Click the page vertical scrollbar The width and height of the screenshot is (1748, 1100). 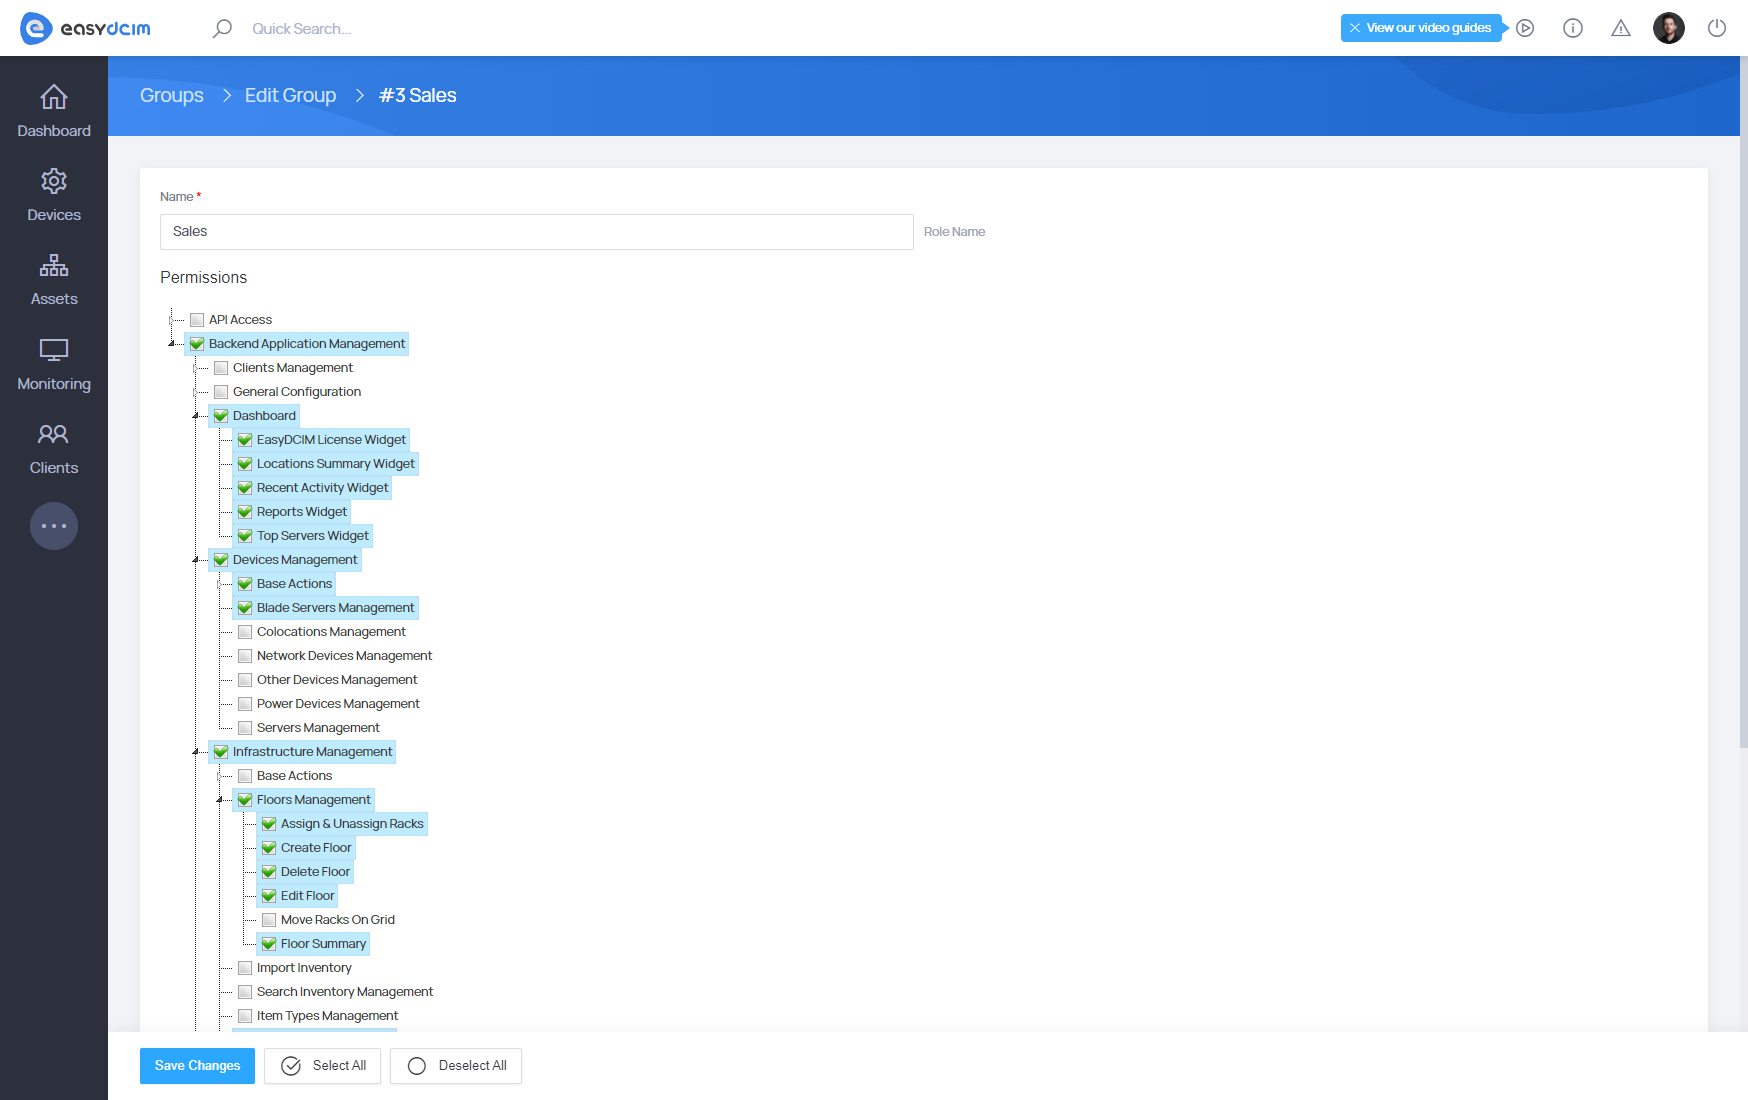pyautogui.click(x=1743, y=400)
